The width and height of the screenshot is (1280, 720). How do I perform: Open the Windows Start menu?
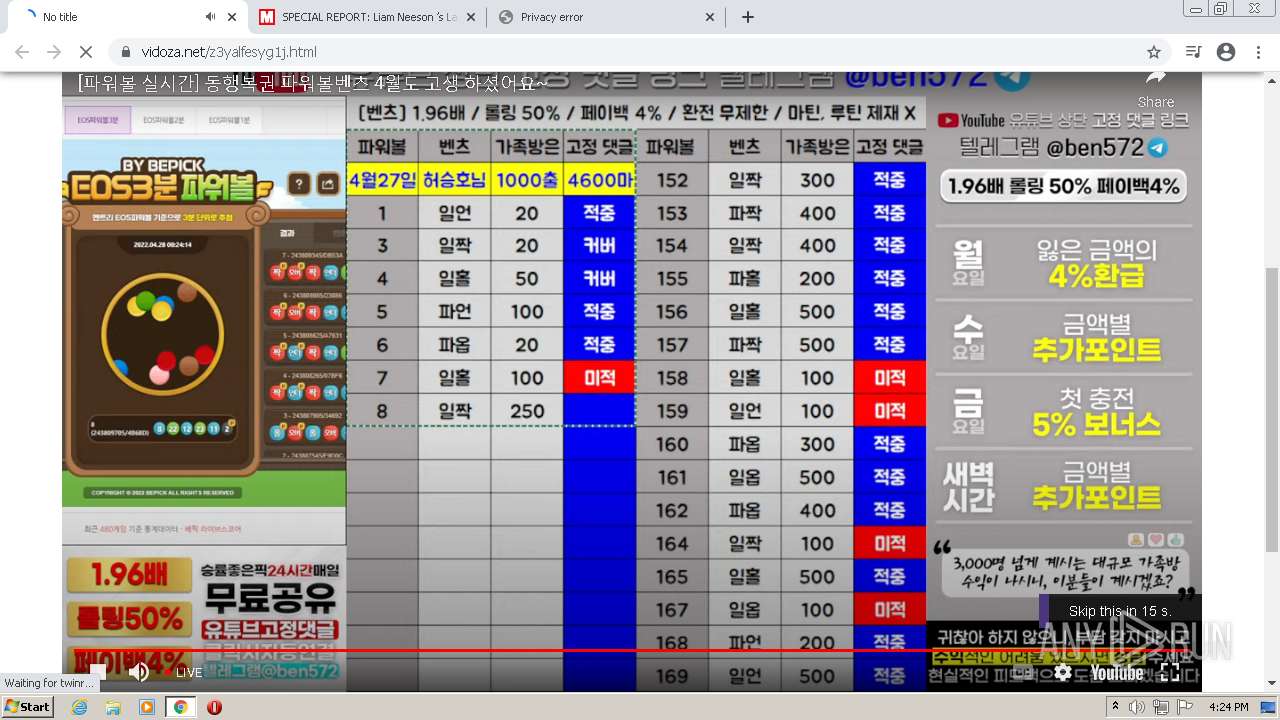pos(28,707)
